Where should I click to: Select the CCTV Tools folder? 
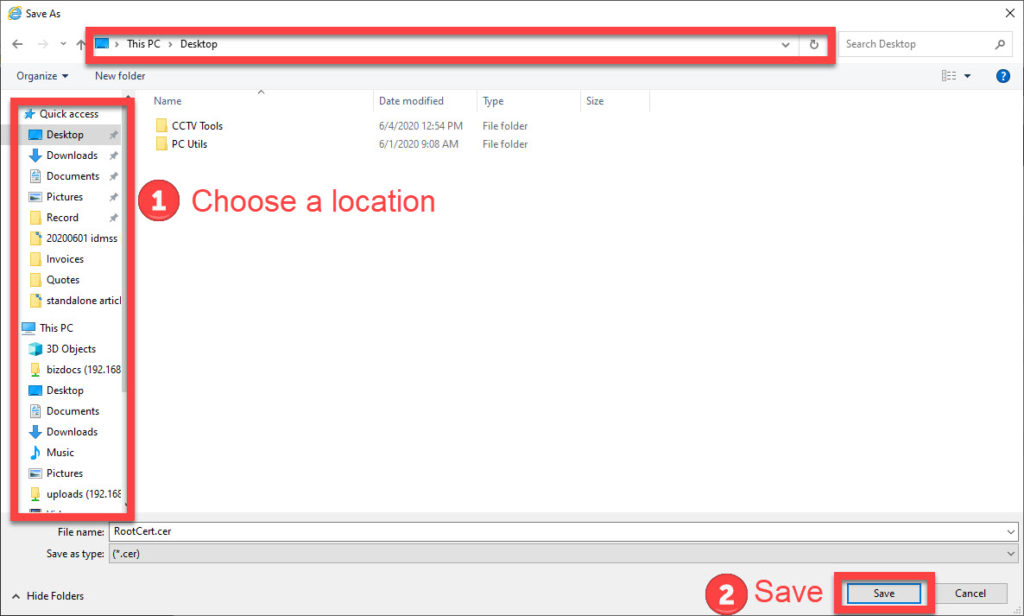(196, 126)
